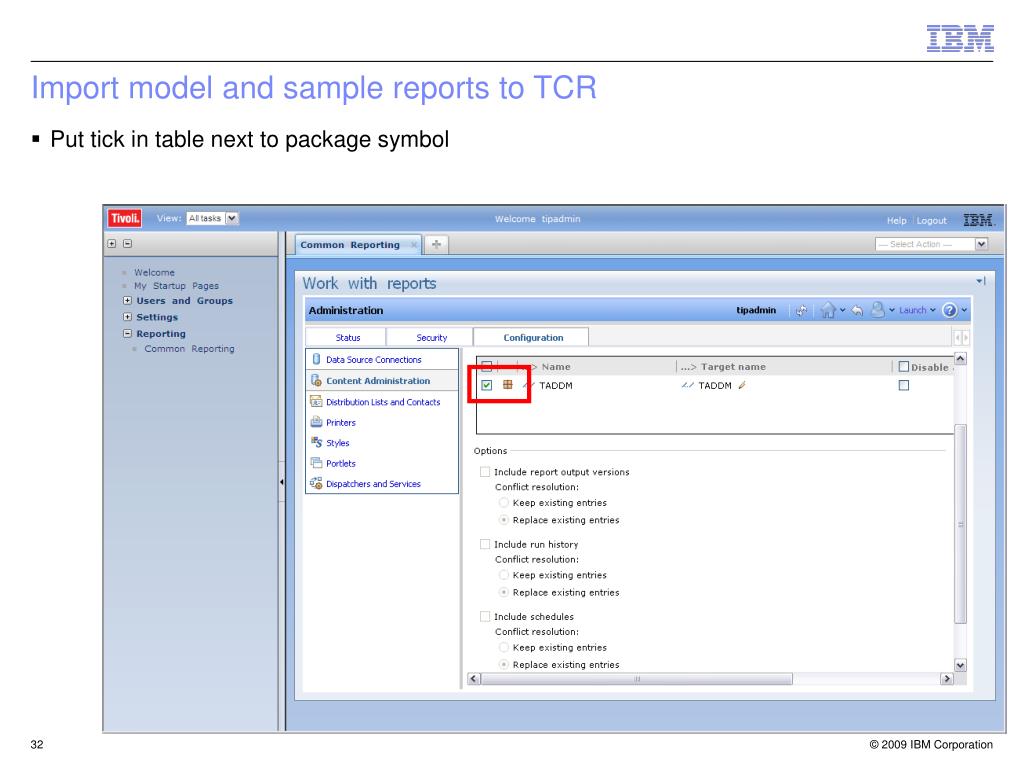The width and height of the screenshot is (1024, 768).
Task: Open Common Reporting under Reporting
Action: (189, 349)
